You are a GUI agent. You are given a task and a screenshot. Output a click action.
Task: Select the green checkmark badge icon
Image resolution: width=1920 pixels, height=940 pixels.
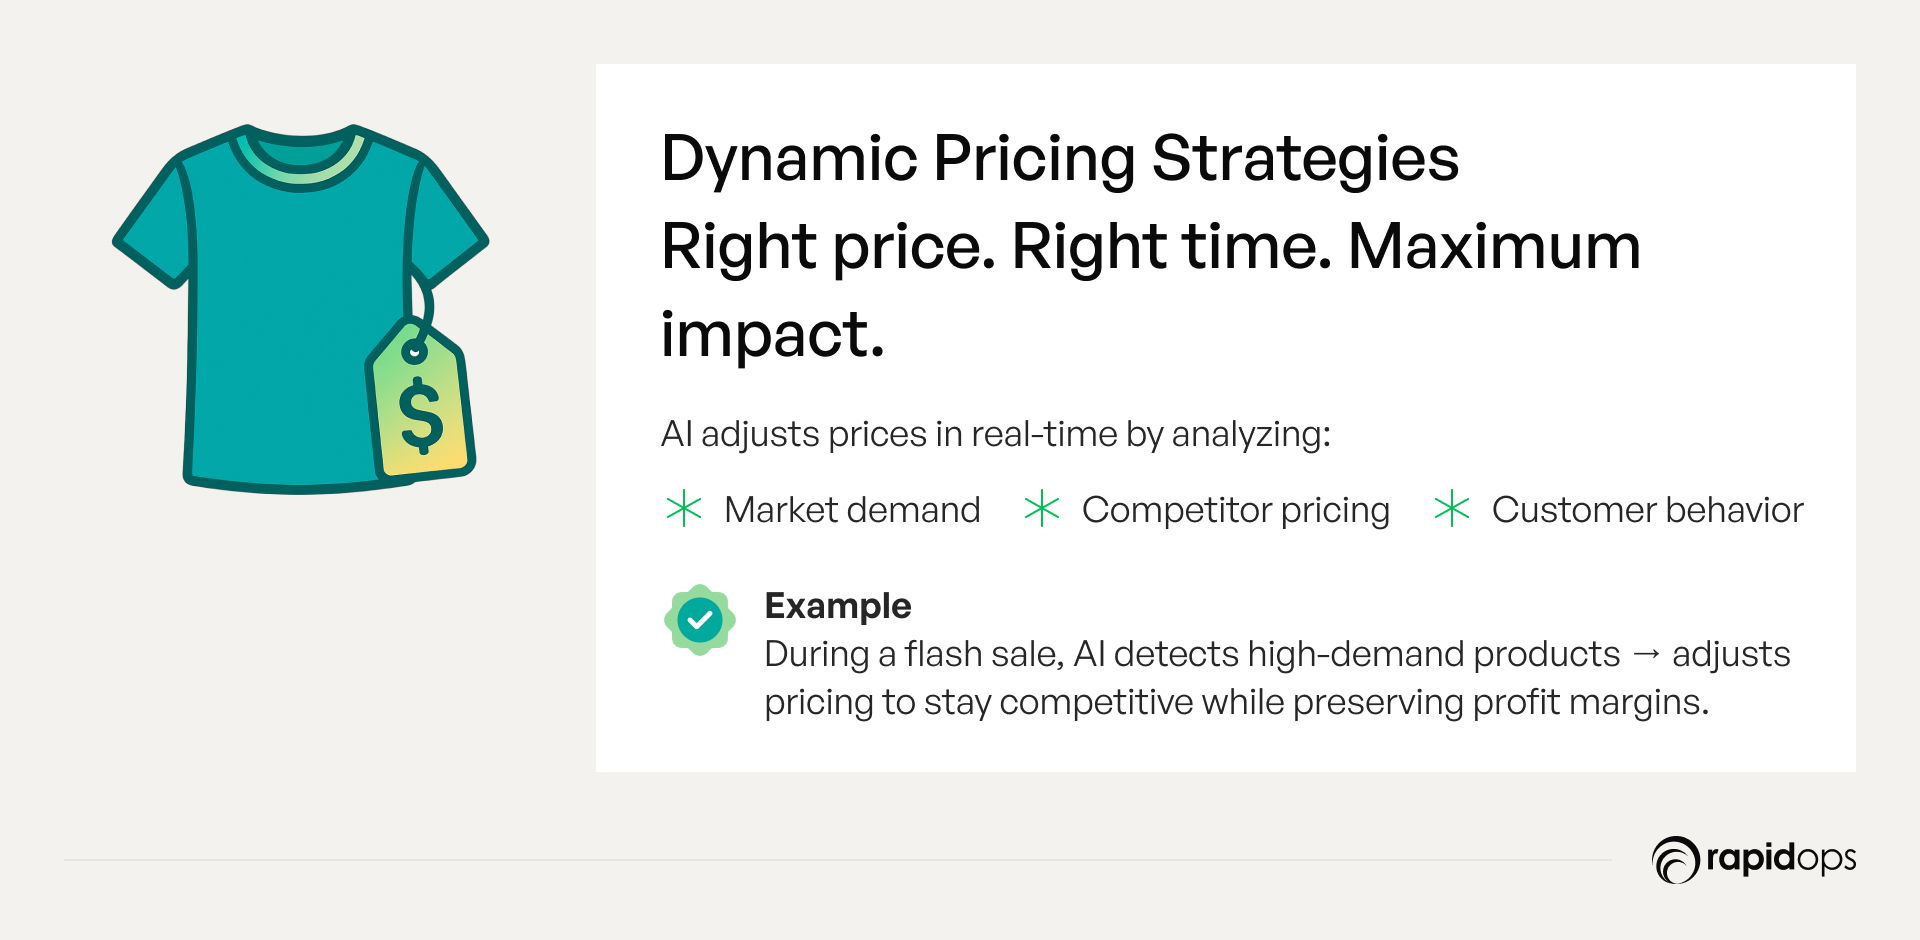tap(700, 620)
